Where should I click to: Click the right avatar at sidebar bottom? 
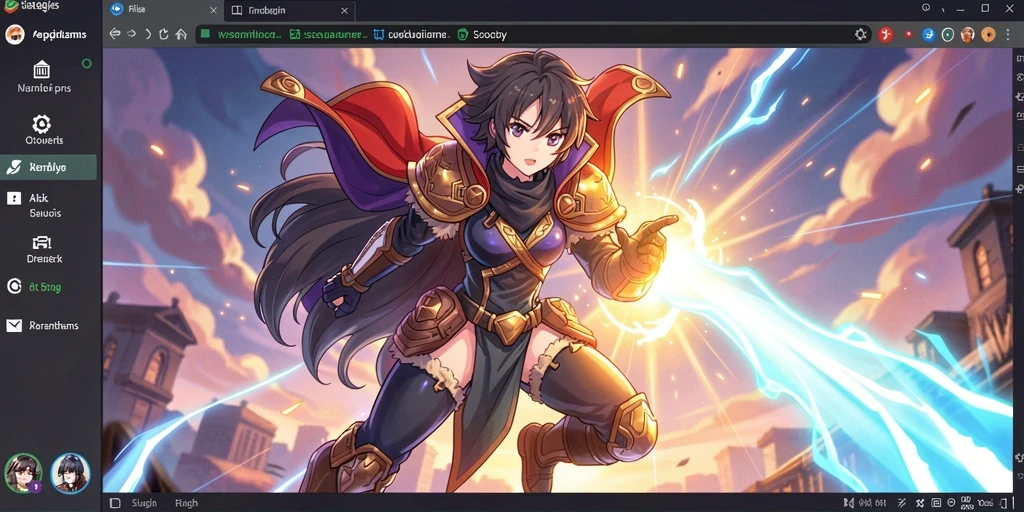tap(70, 473)
